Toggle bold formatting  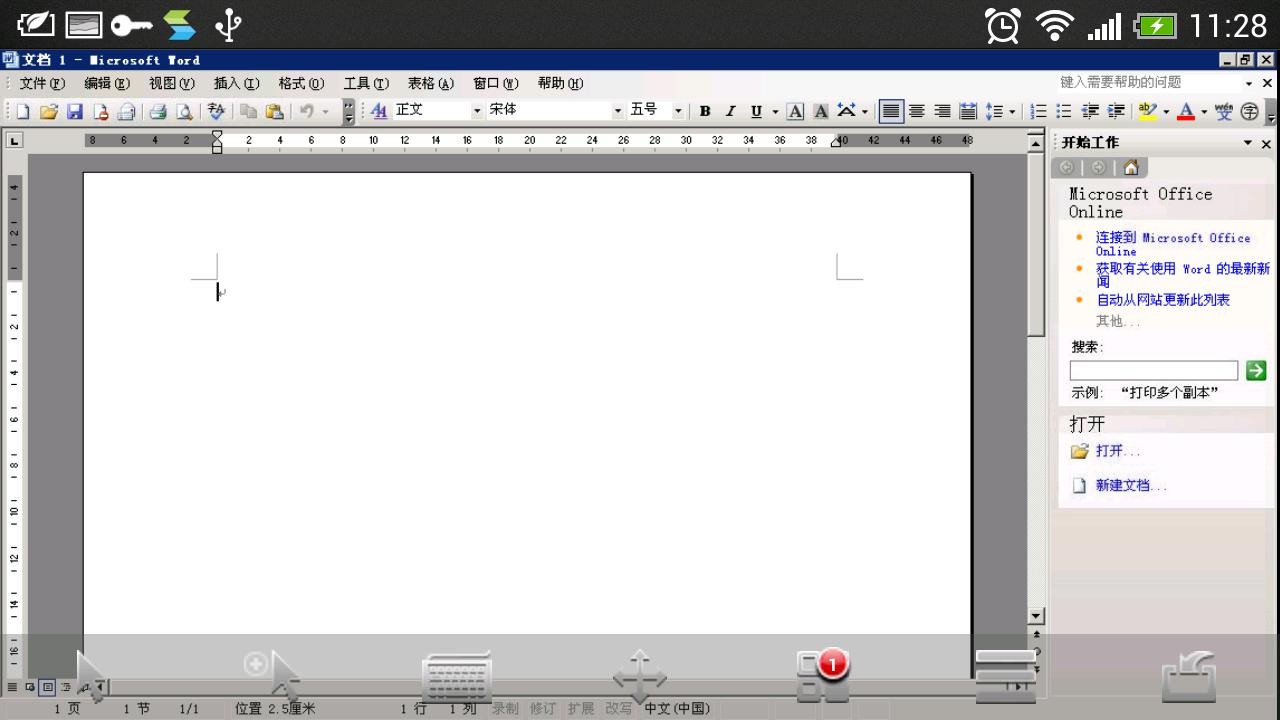(x=705, y=111)
